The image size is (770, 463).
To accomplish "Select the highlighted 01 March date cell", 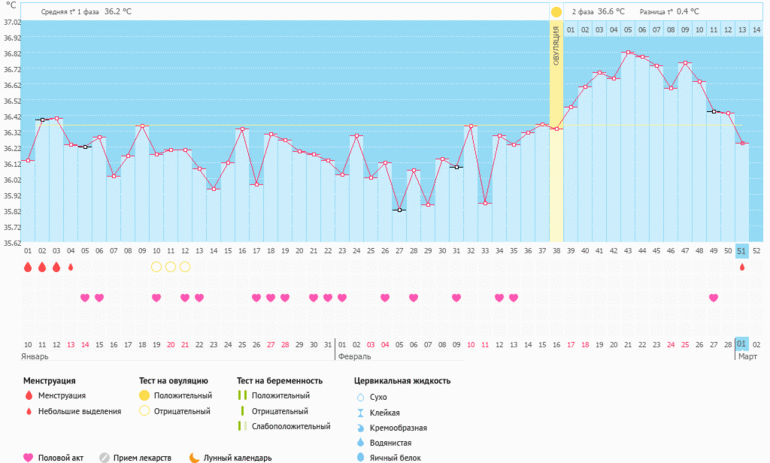I will [x=742, y=343].
